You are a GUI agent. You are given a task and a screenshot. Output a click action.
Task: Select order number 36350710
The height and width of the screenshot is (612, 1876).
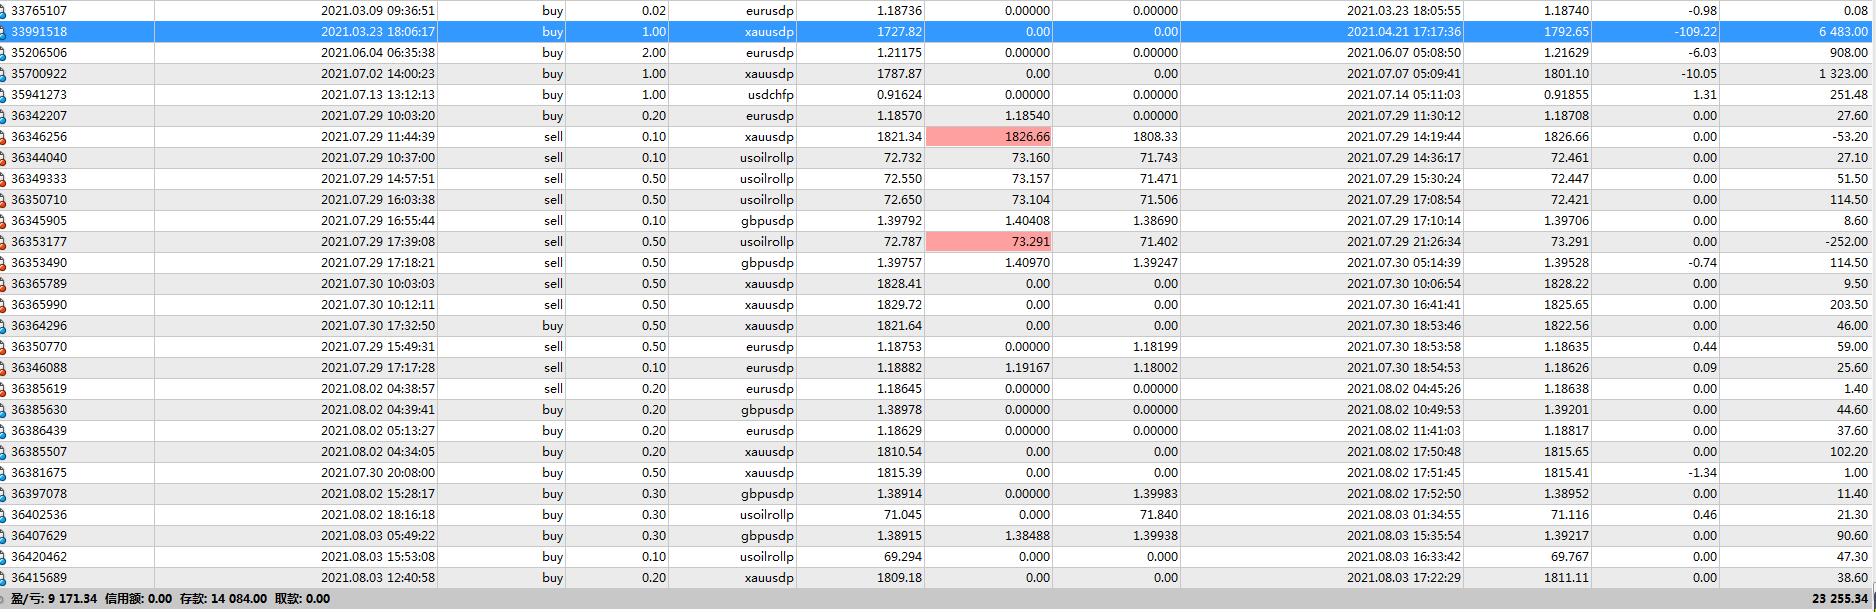39,200
